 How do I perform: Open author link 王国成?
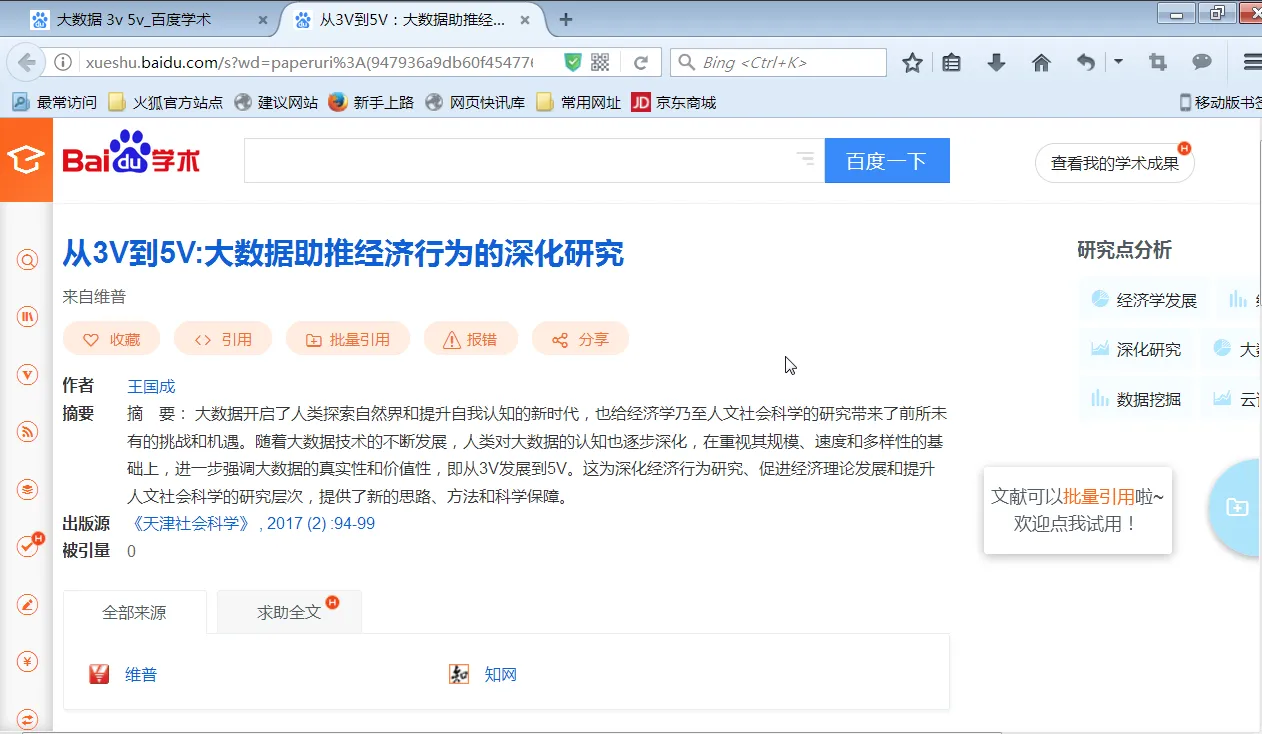pos(151,386)
